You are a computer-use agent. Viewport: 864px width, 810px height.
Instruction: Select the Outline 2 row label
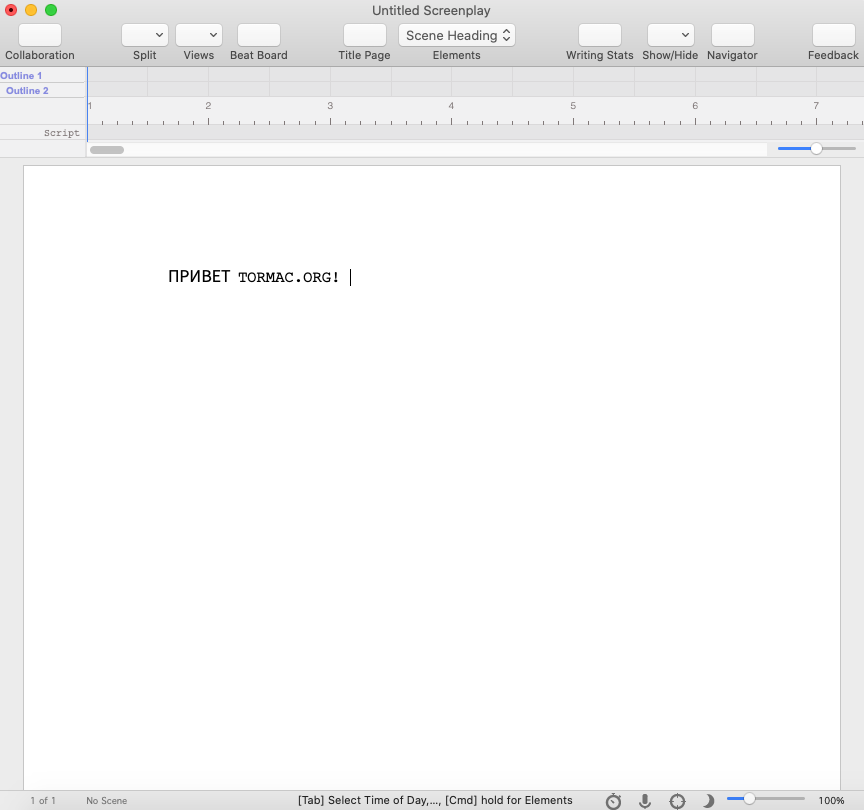coord(27,91)
